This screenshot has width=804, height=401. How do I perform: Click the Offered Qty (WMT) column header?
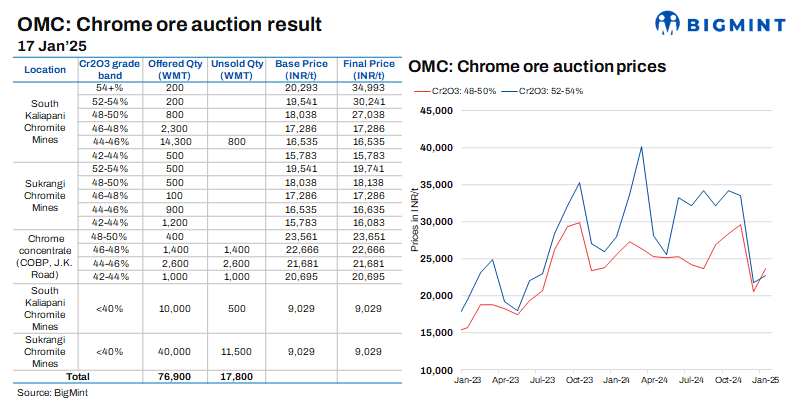[x=175, y=69]
